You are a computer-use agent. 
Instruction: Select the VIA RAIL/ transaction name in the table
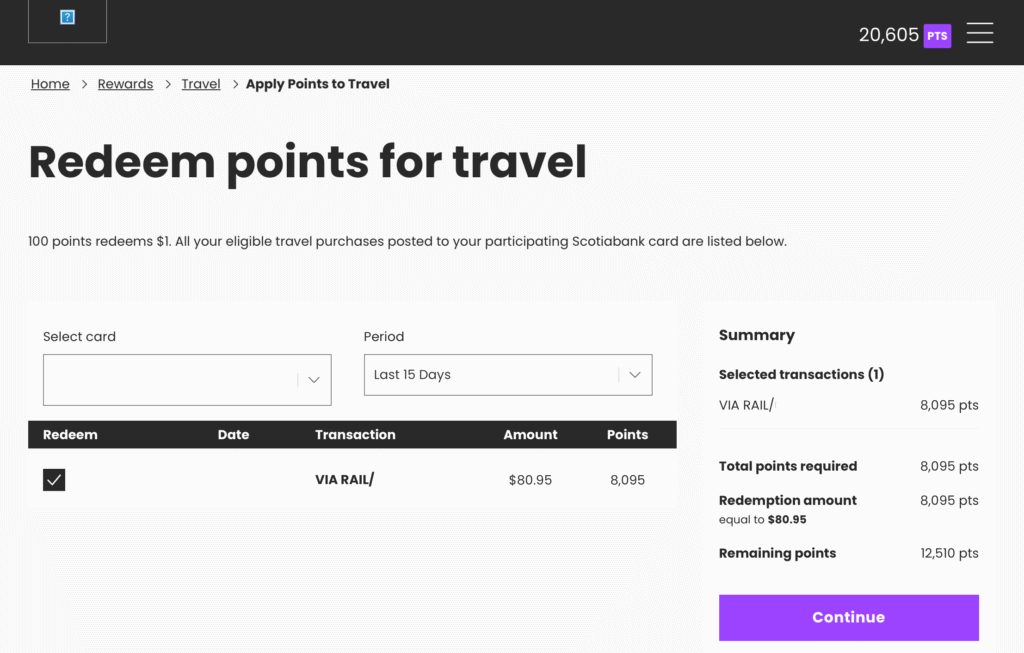pyautogui.click(x=344, y=480)
